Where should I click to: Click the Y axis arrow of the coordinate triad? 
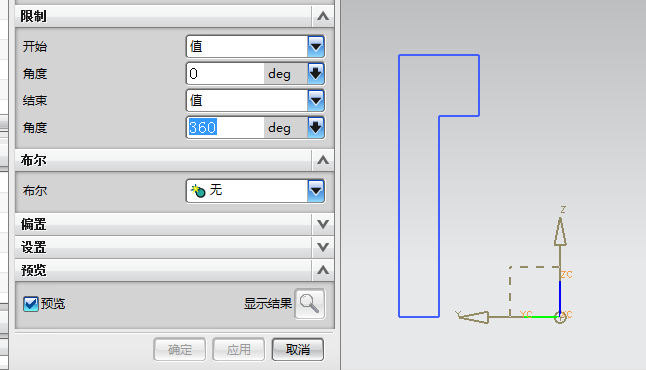474,317
